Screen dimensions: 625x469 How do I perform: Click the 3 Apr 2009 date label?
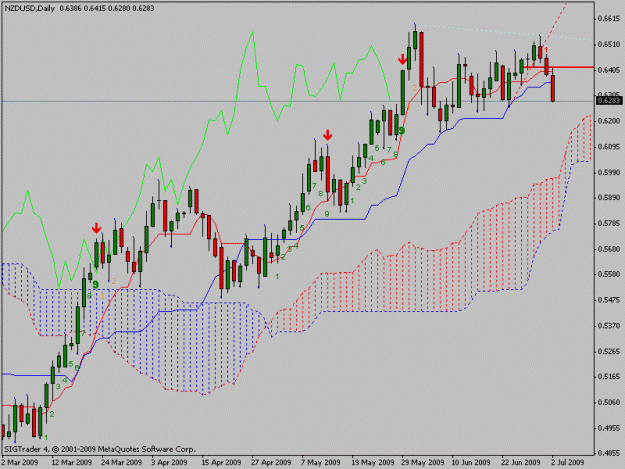169,462
